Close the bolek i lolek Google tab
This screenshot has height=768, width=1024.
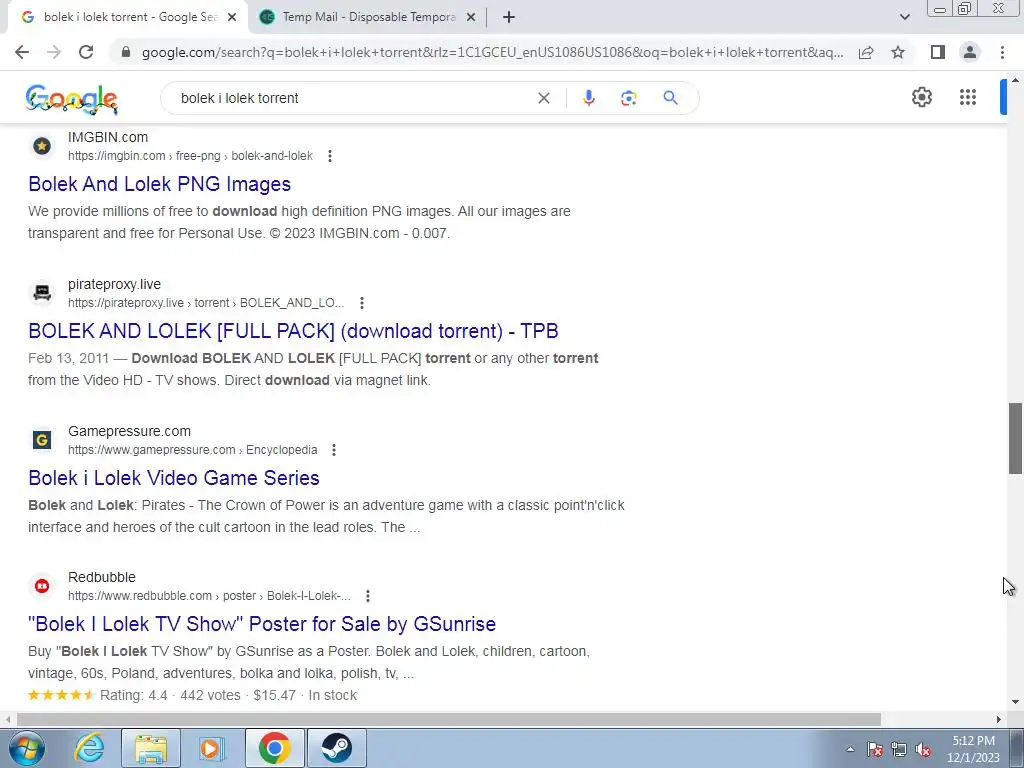click(232, 18)
